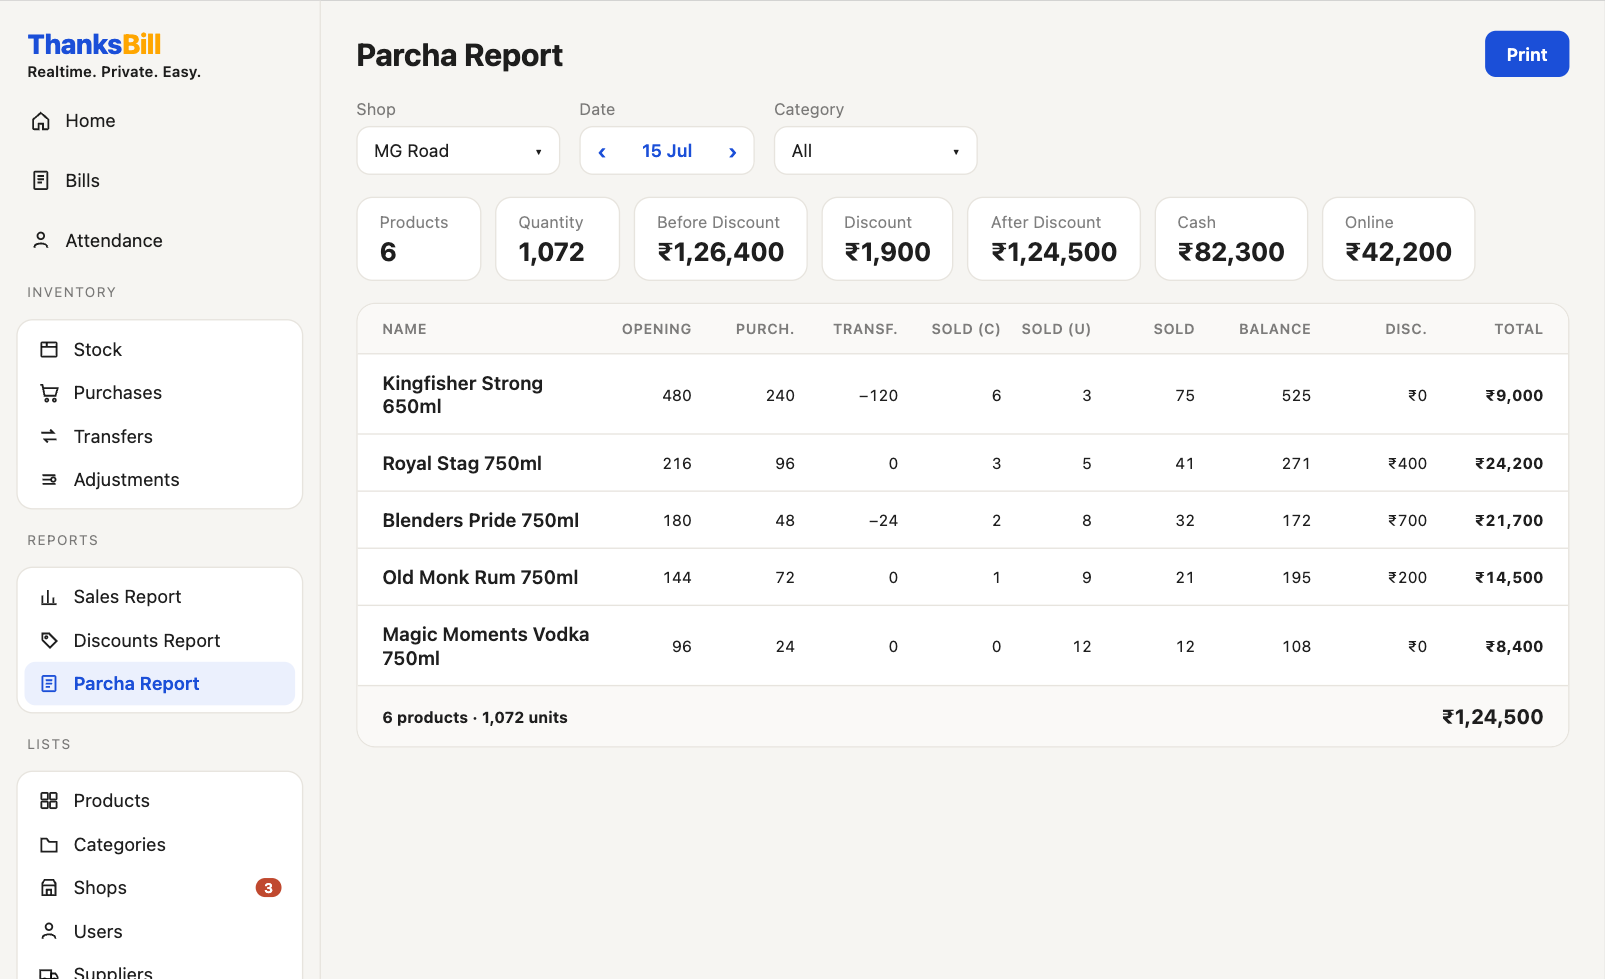Click the Discounts Report tag icon
1605x979 pixels.
click(49, 641)
